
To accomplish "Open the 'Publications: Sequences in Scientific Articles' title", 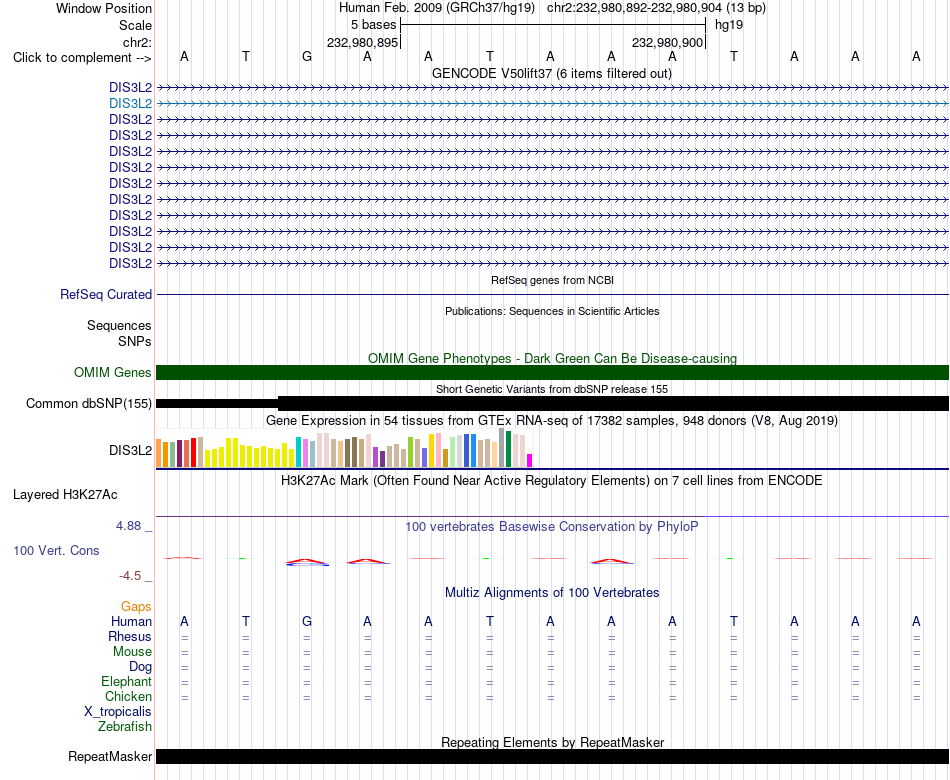I will pyautogui.click(x=552, y=311).
